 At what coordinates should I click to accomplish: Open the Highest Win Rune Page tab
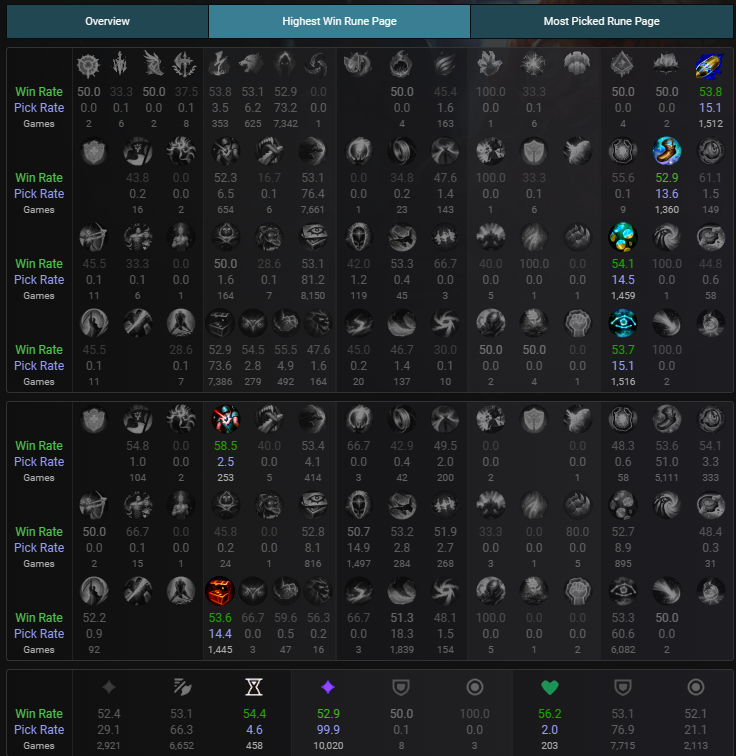339,21
